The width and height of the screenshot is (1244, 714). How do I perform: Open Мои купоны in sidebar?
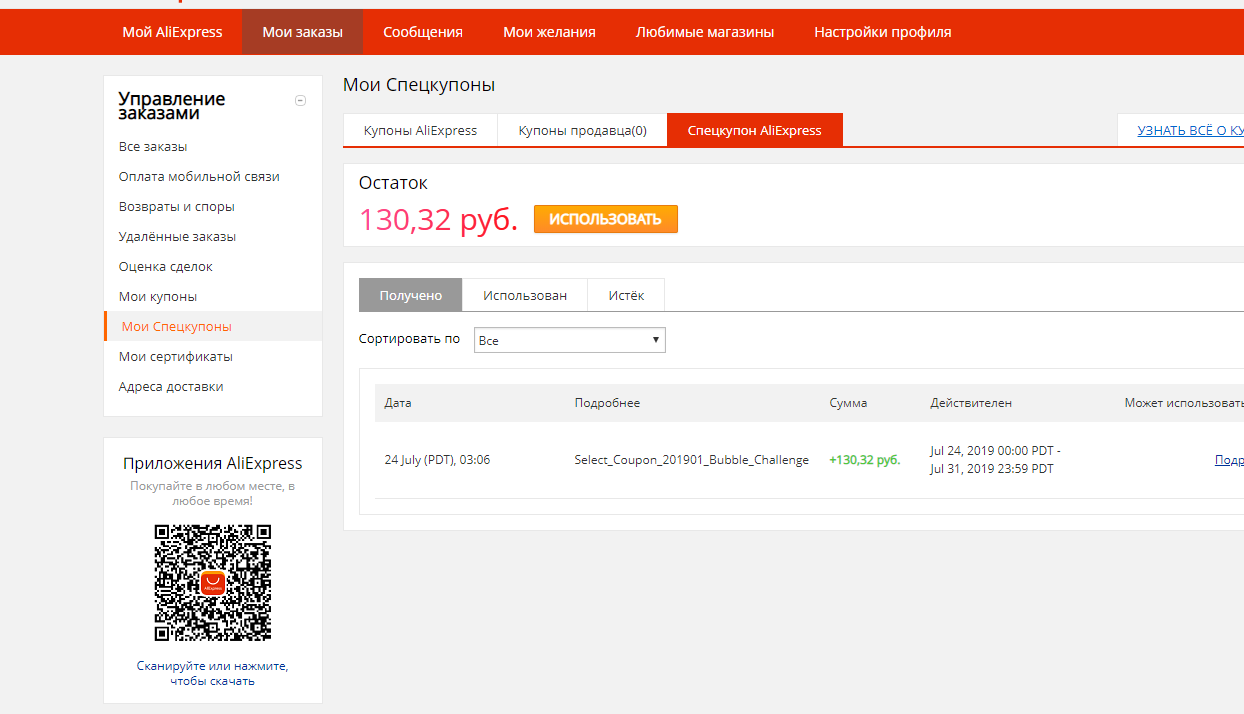(x=158, y=297)
